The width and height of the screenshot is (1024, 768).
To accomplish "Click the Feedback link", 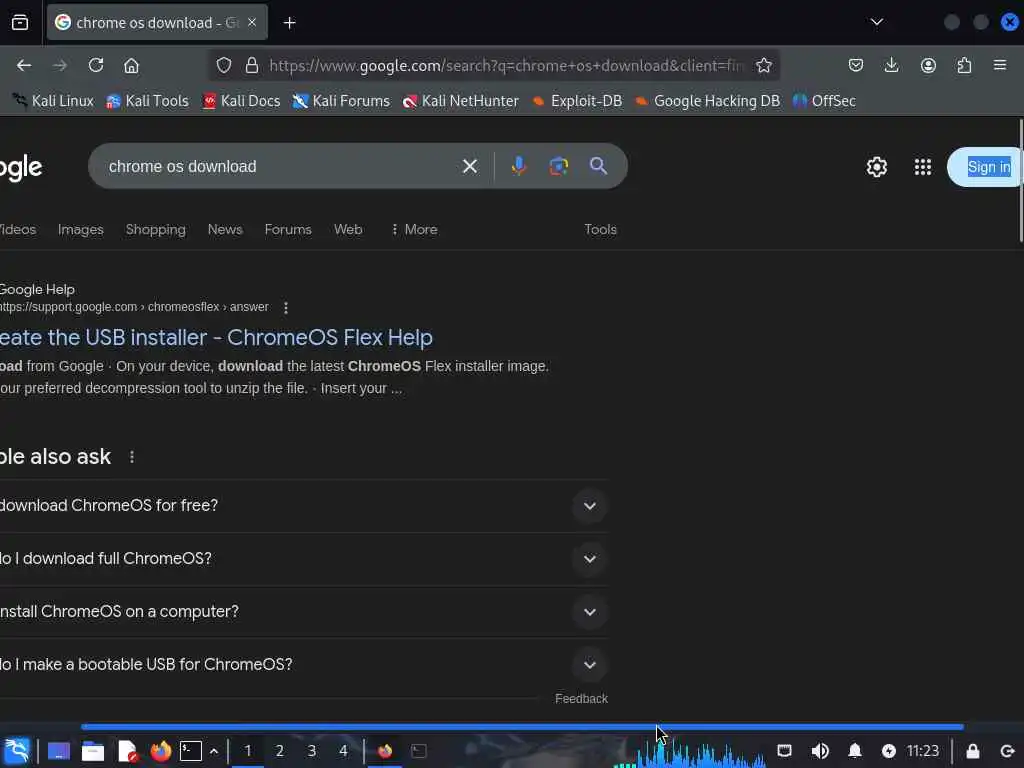I will click(581, 699).
